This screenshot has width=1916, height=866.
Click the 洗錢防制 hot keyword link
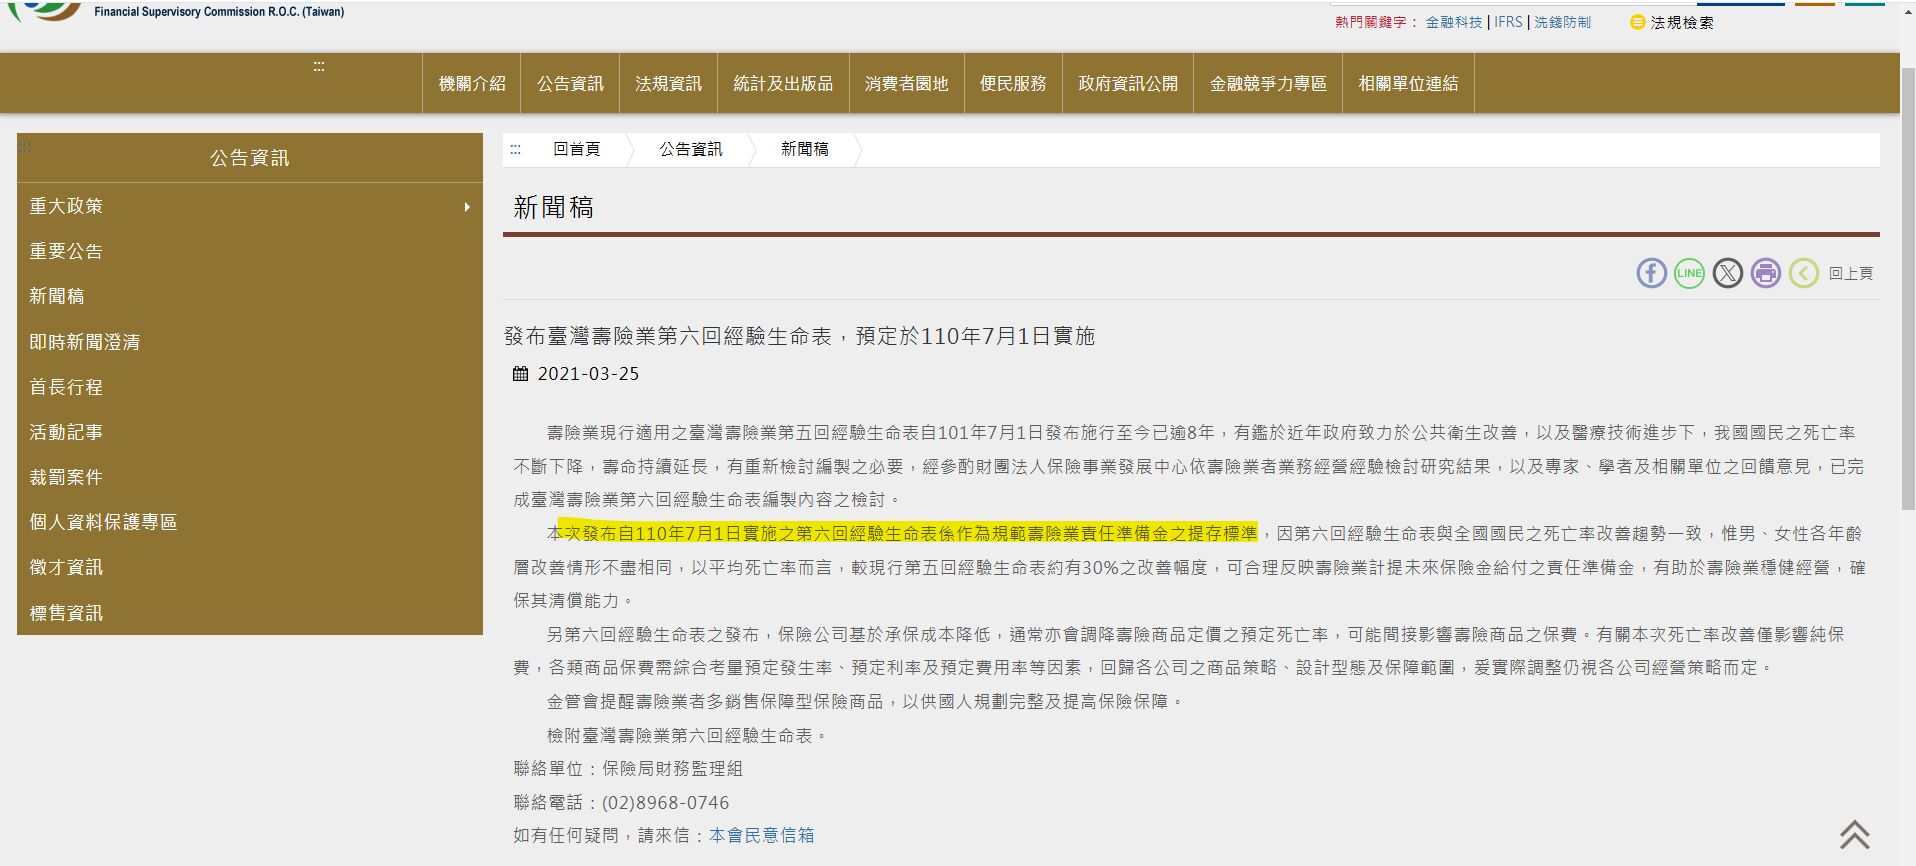1562,22
